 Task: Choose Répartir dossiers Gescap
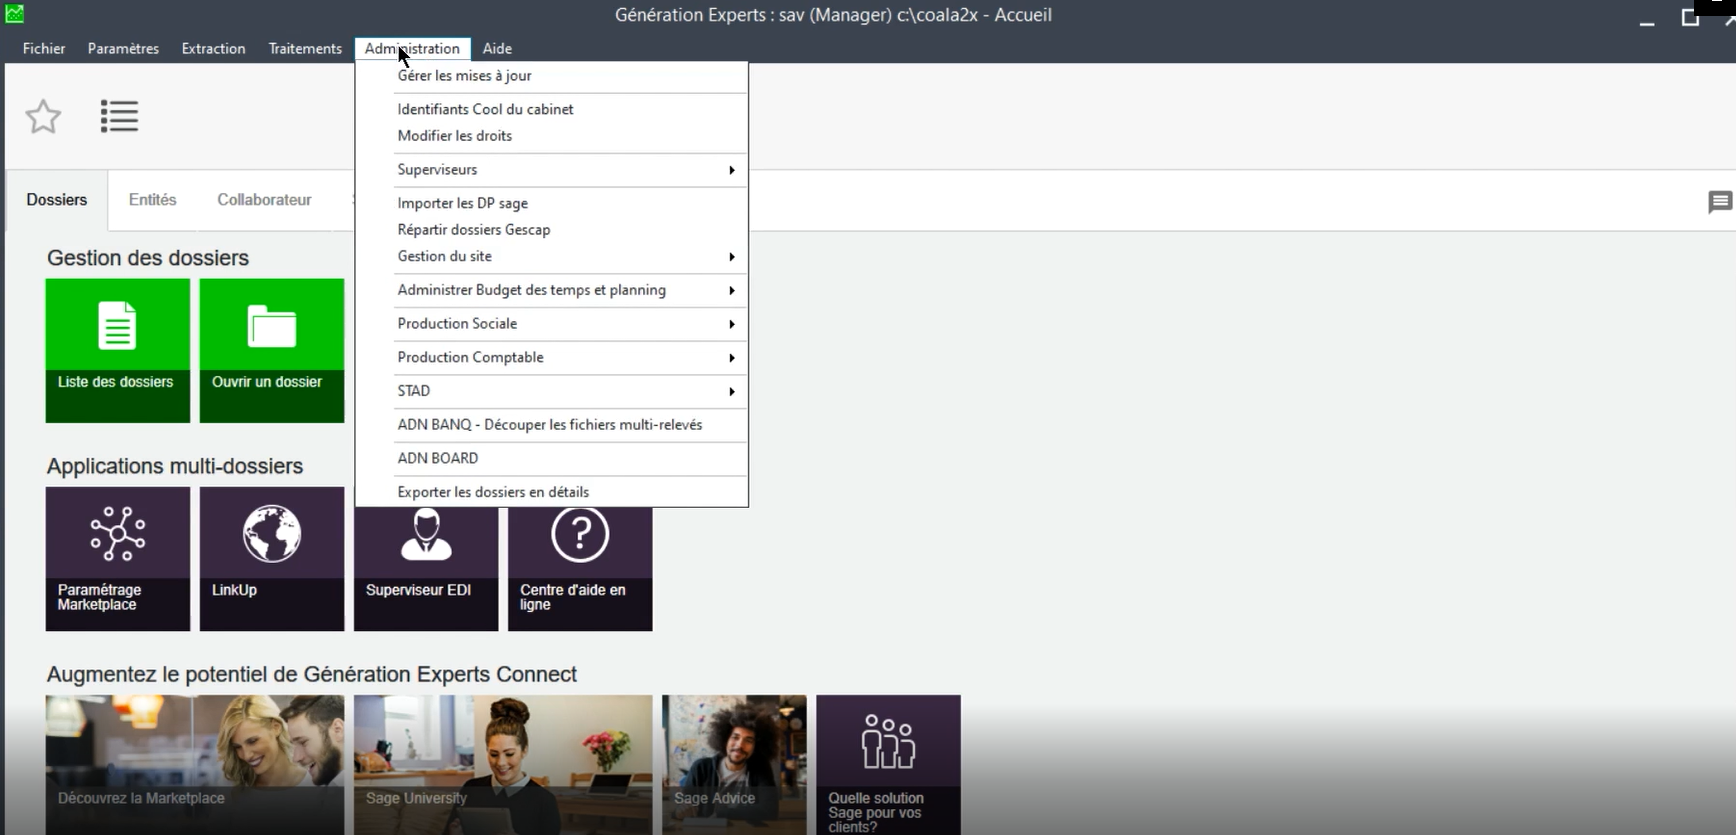coord(552,230)
